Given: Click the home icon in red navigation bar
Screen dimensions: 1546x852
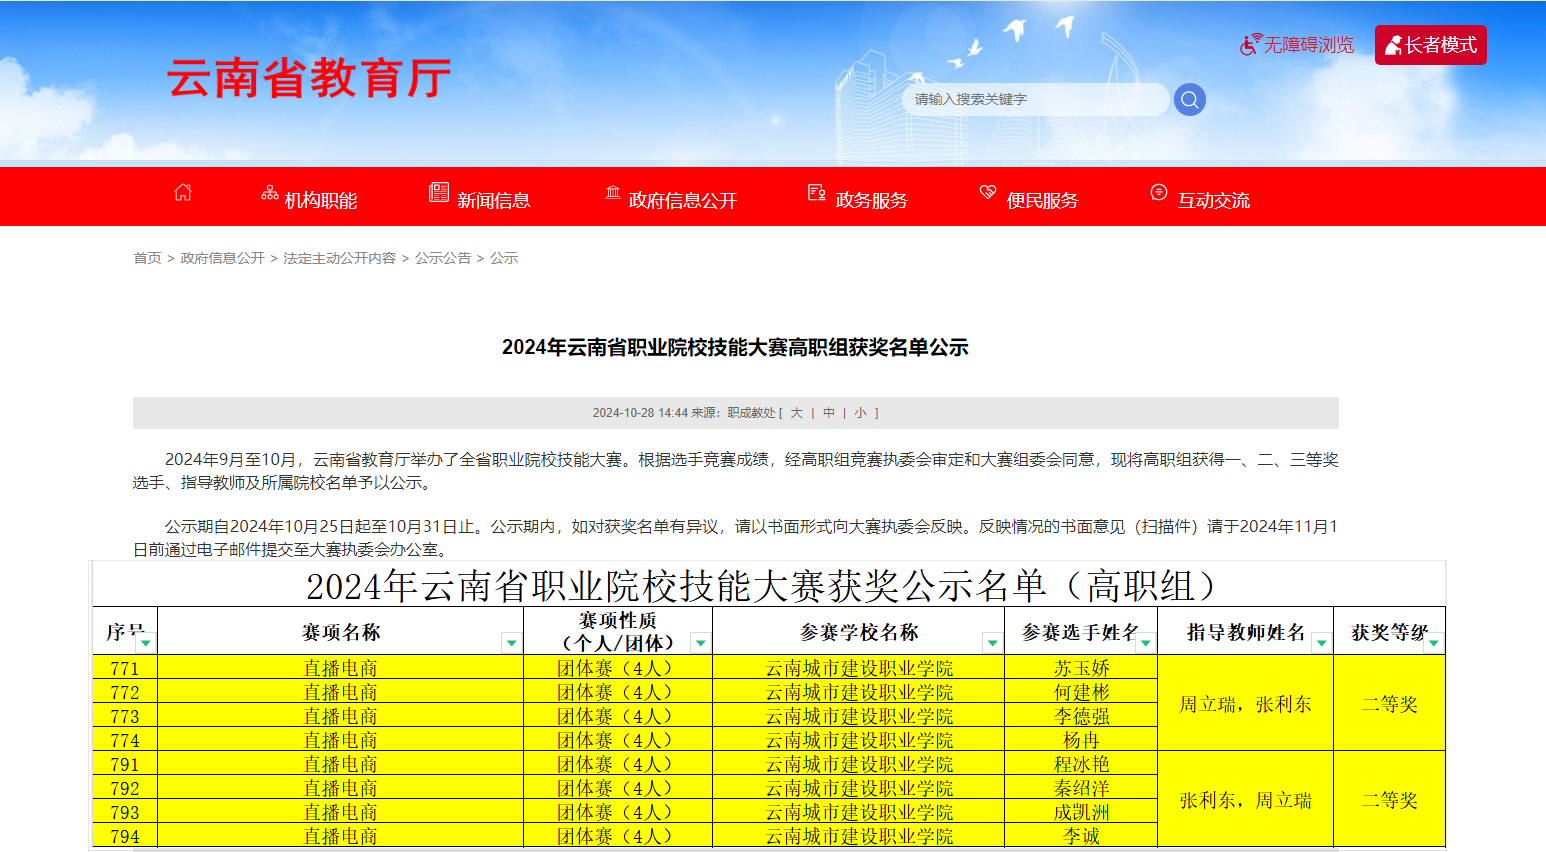Looking at the screenshot, I should tap(183, 192).
